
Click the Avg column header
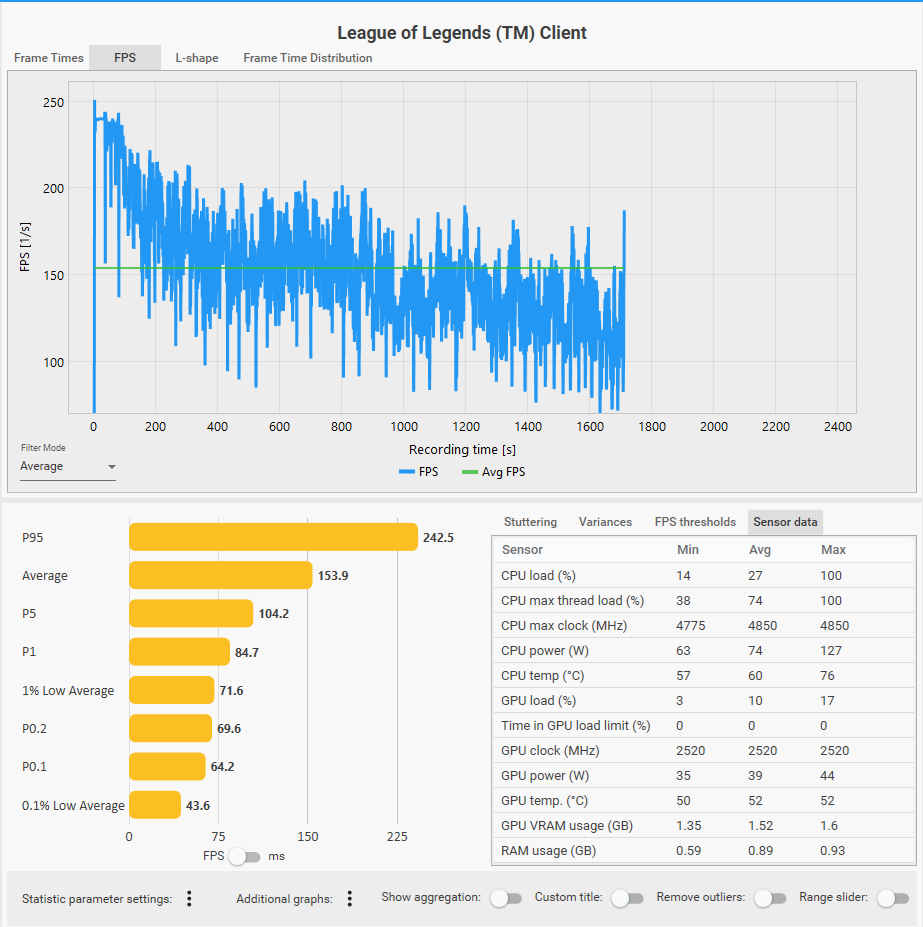pyautogui.click(x=760, y=550)
